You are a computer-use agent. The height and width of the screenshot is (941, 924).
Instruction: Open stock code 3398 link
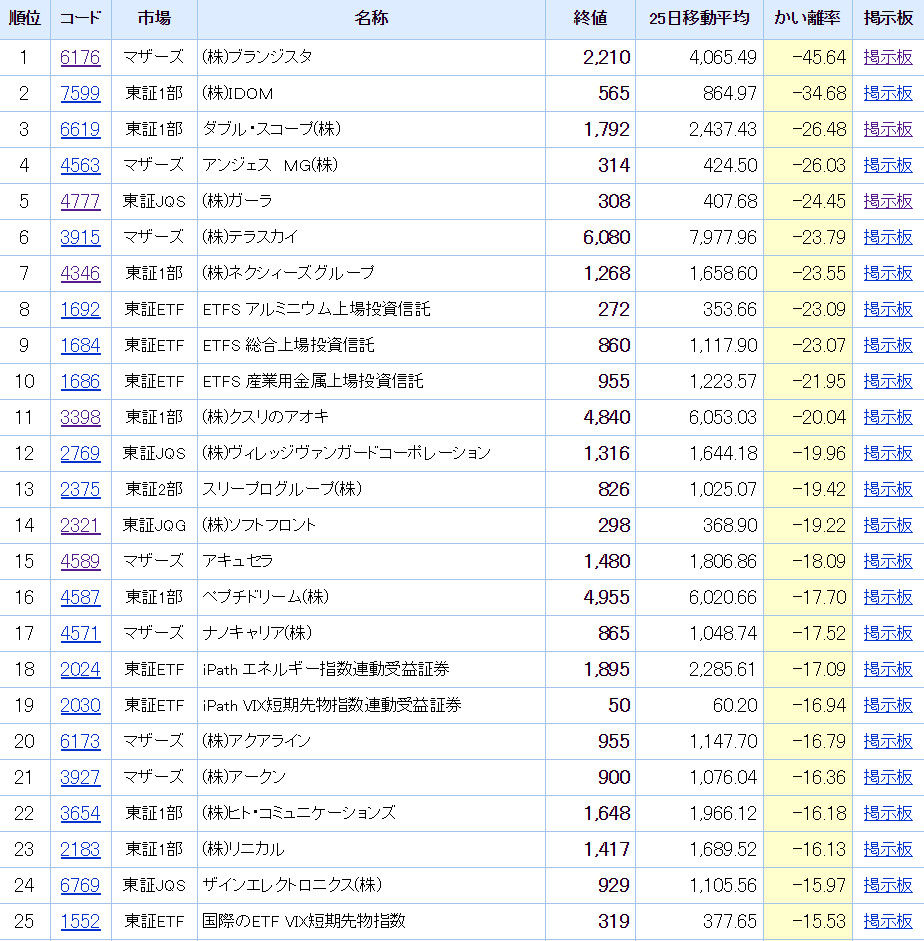point(80,418)
